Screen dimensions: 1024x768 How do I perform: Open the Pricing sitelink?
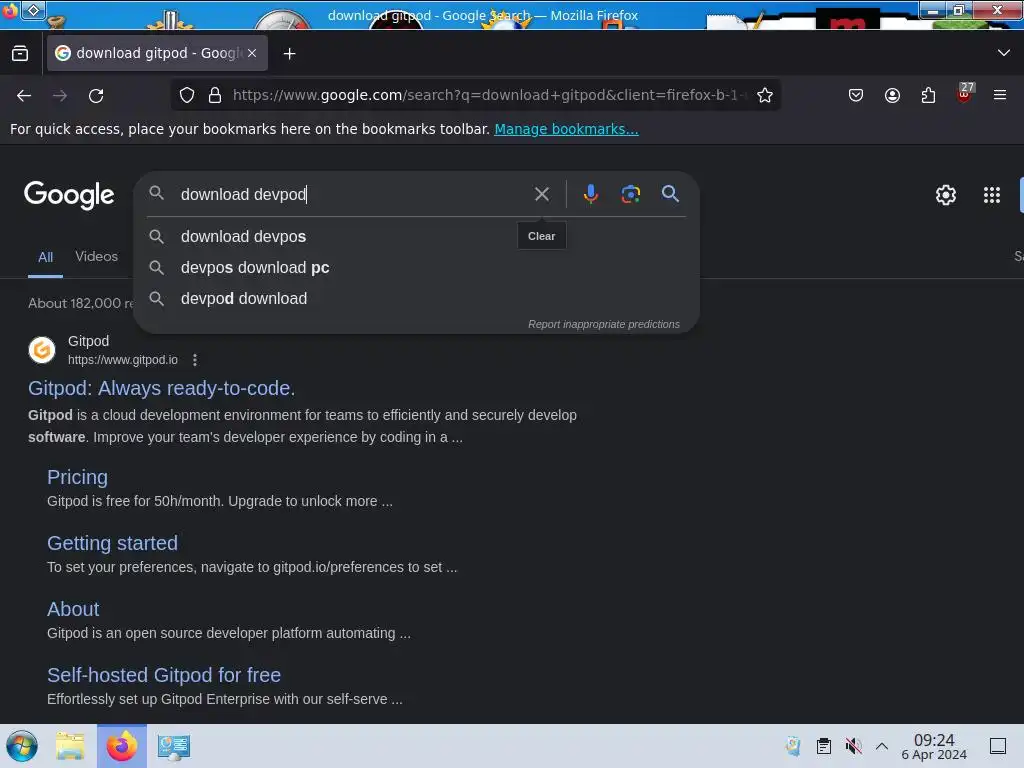[77, 477]
